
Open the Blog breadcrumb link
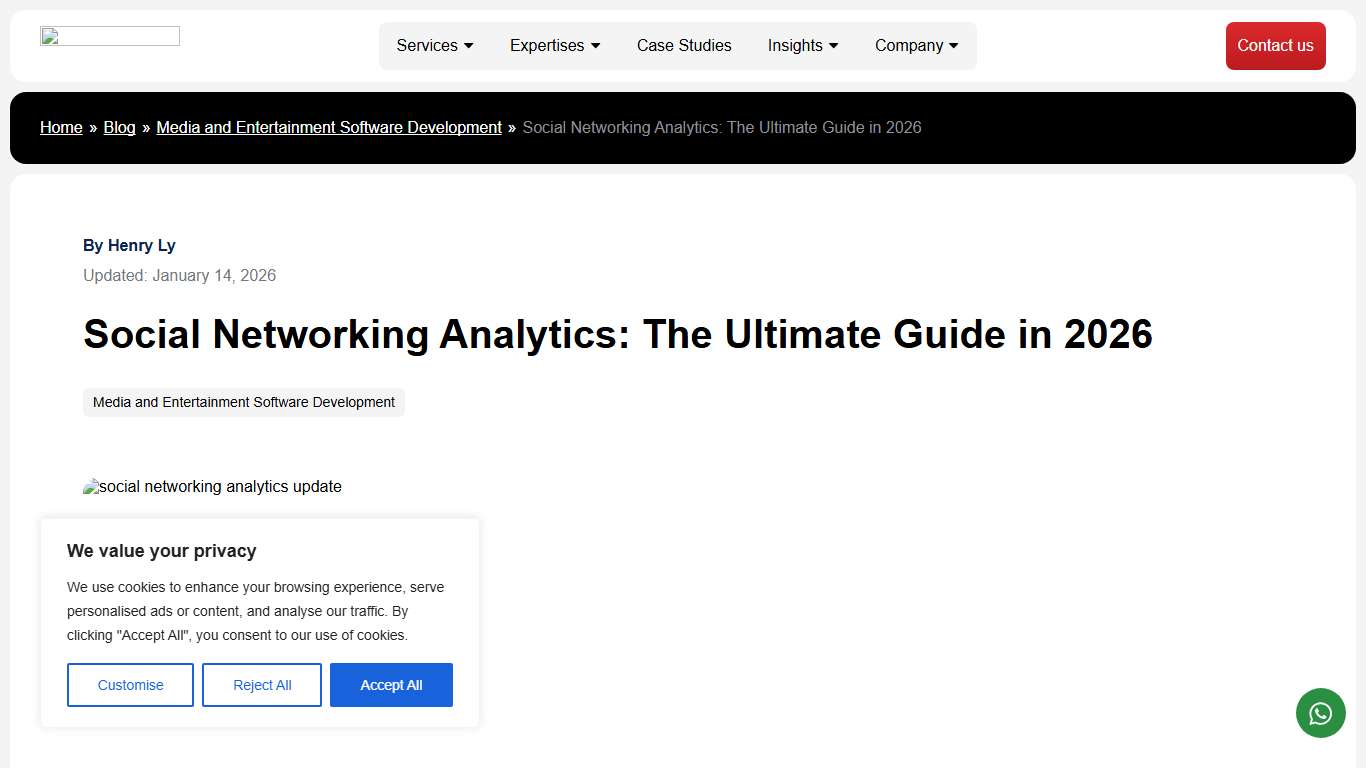tap(119, 127)
